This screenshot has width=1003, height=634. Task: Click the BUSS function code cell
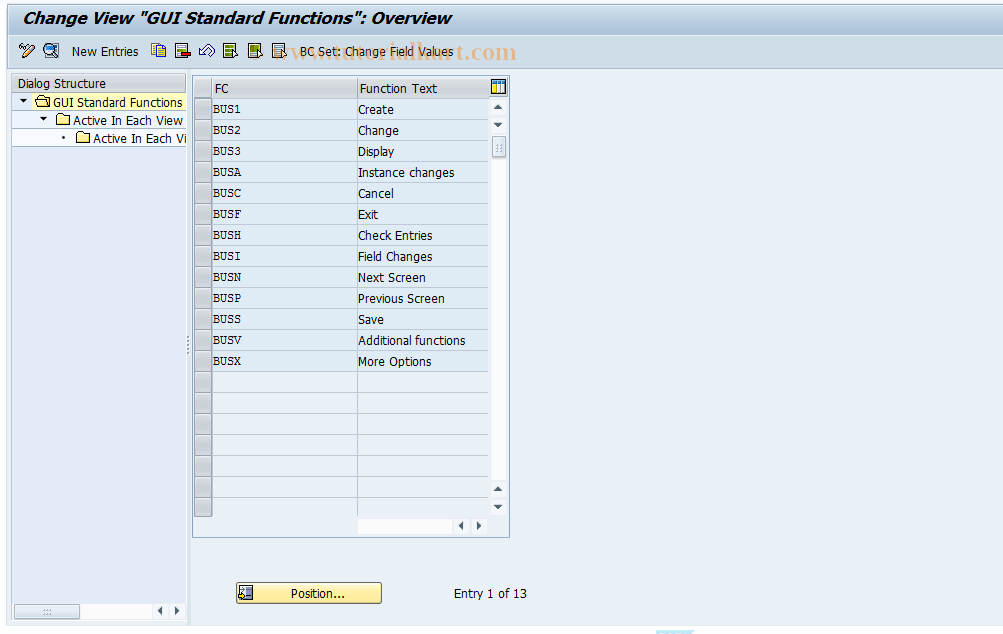click(x=284, y=319)
